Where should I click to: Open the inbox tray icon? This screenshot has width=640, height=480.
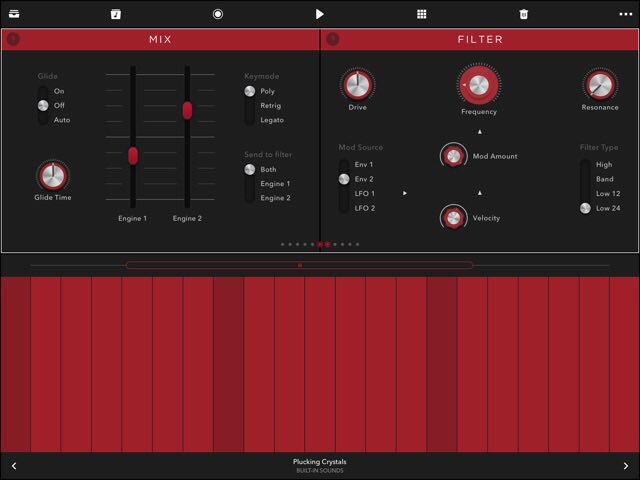[14, 14]
